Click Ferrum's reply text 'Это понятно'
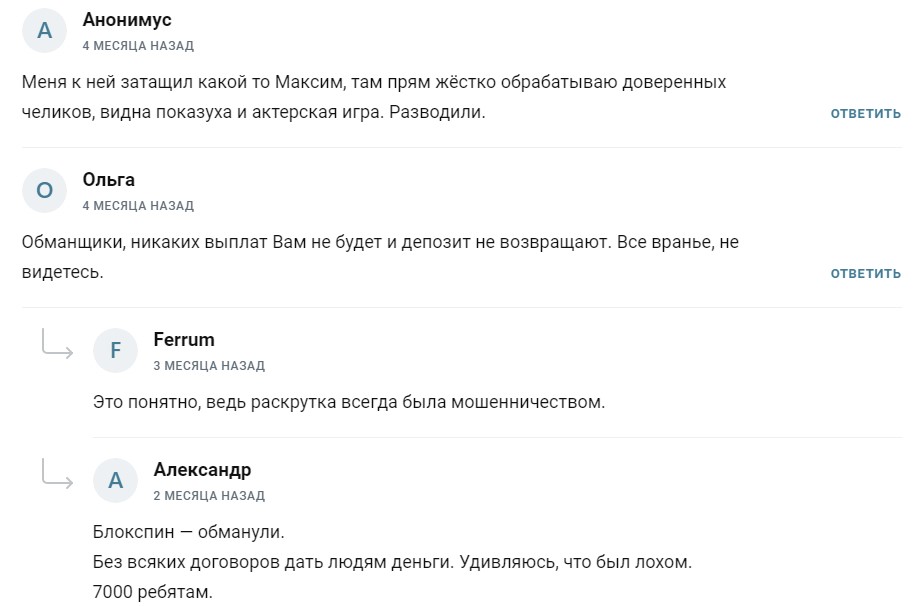 tap(349, 403)
